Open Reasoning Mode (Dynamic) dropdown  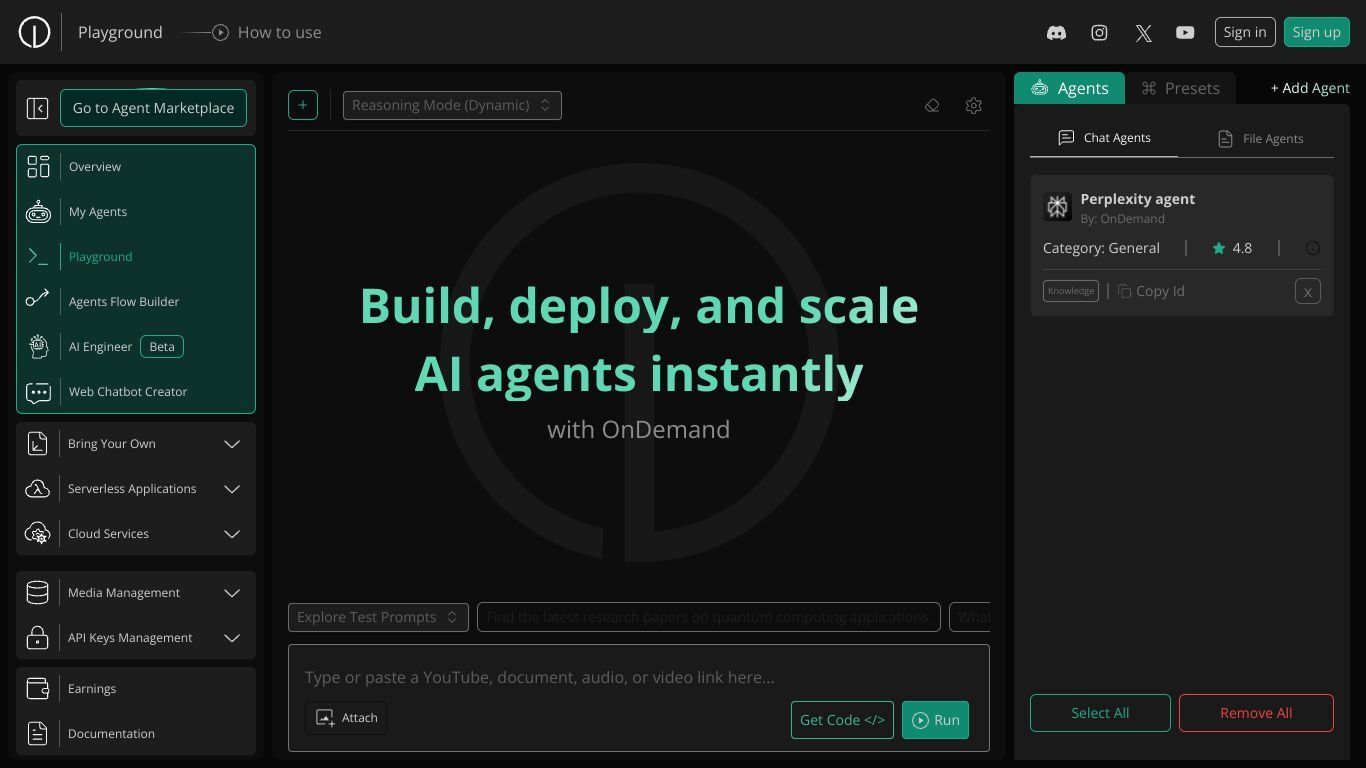(x=452, y=105)
